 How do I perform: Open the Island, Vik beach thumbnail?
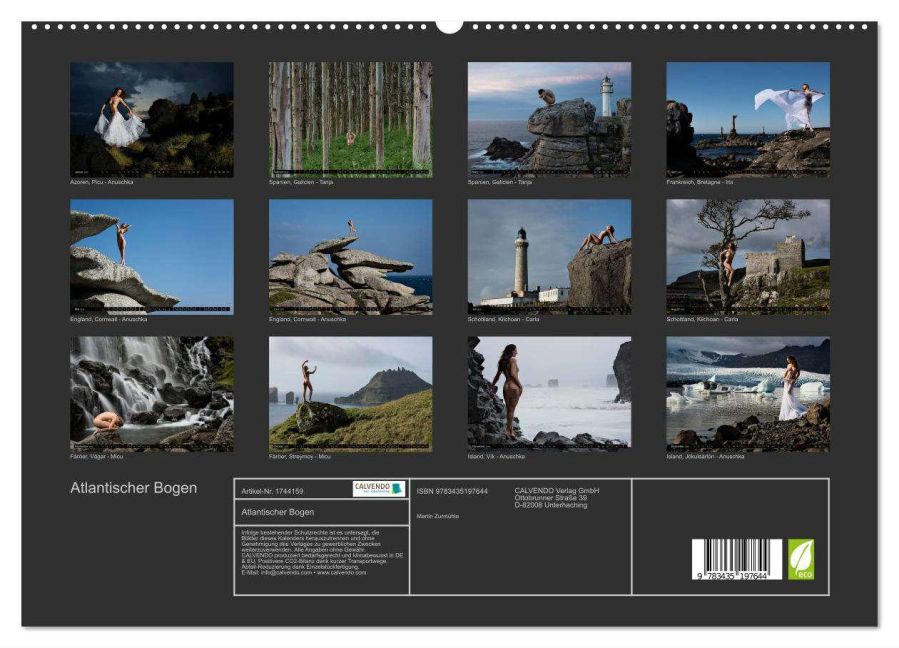pyautogui.click(x=549, y=393)
